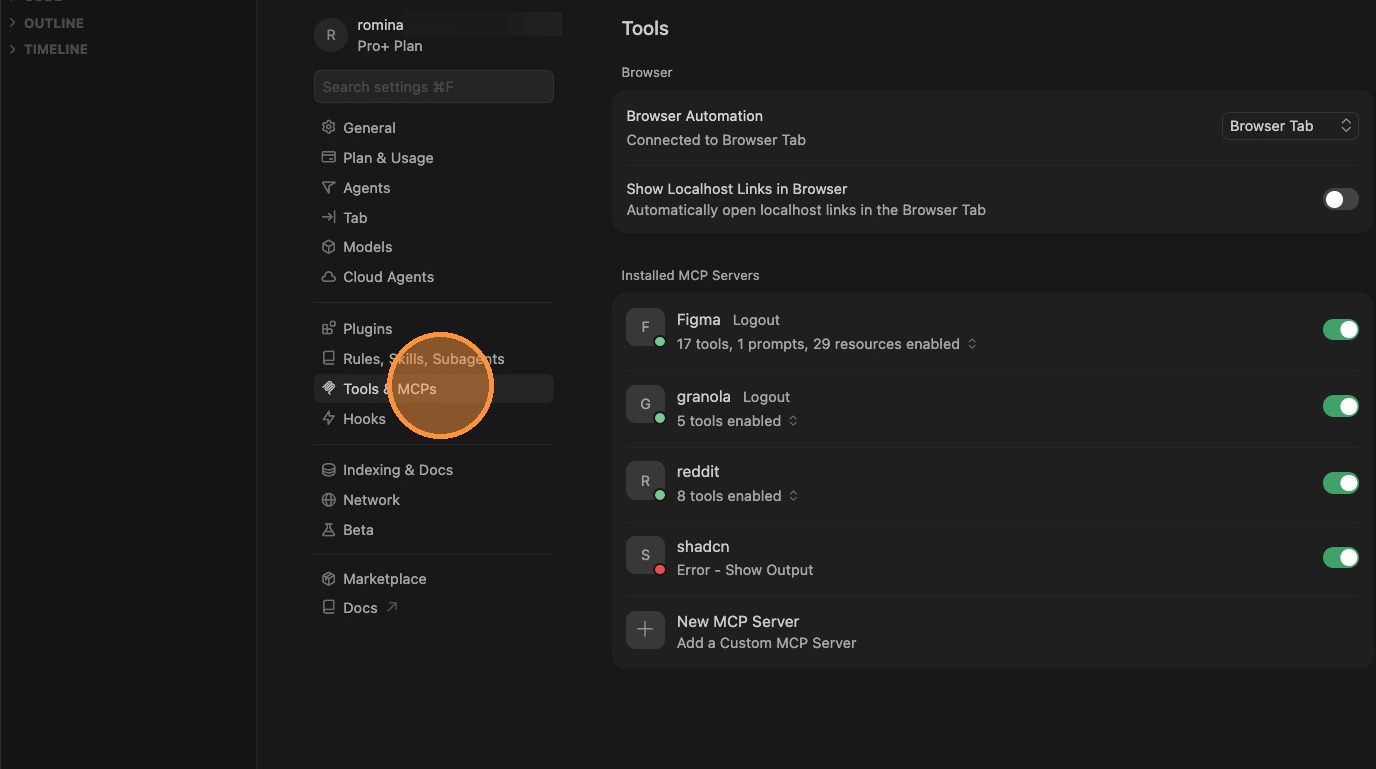Click the Hooks lightning icon

(328, 418)
